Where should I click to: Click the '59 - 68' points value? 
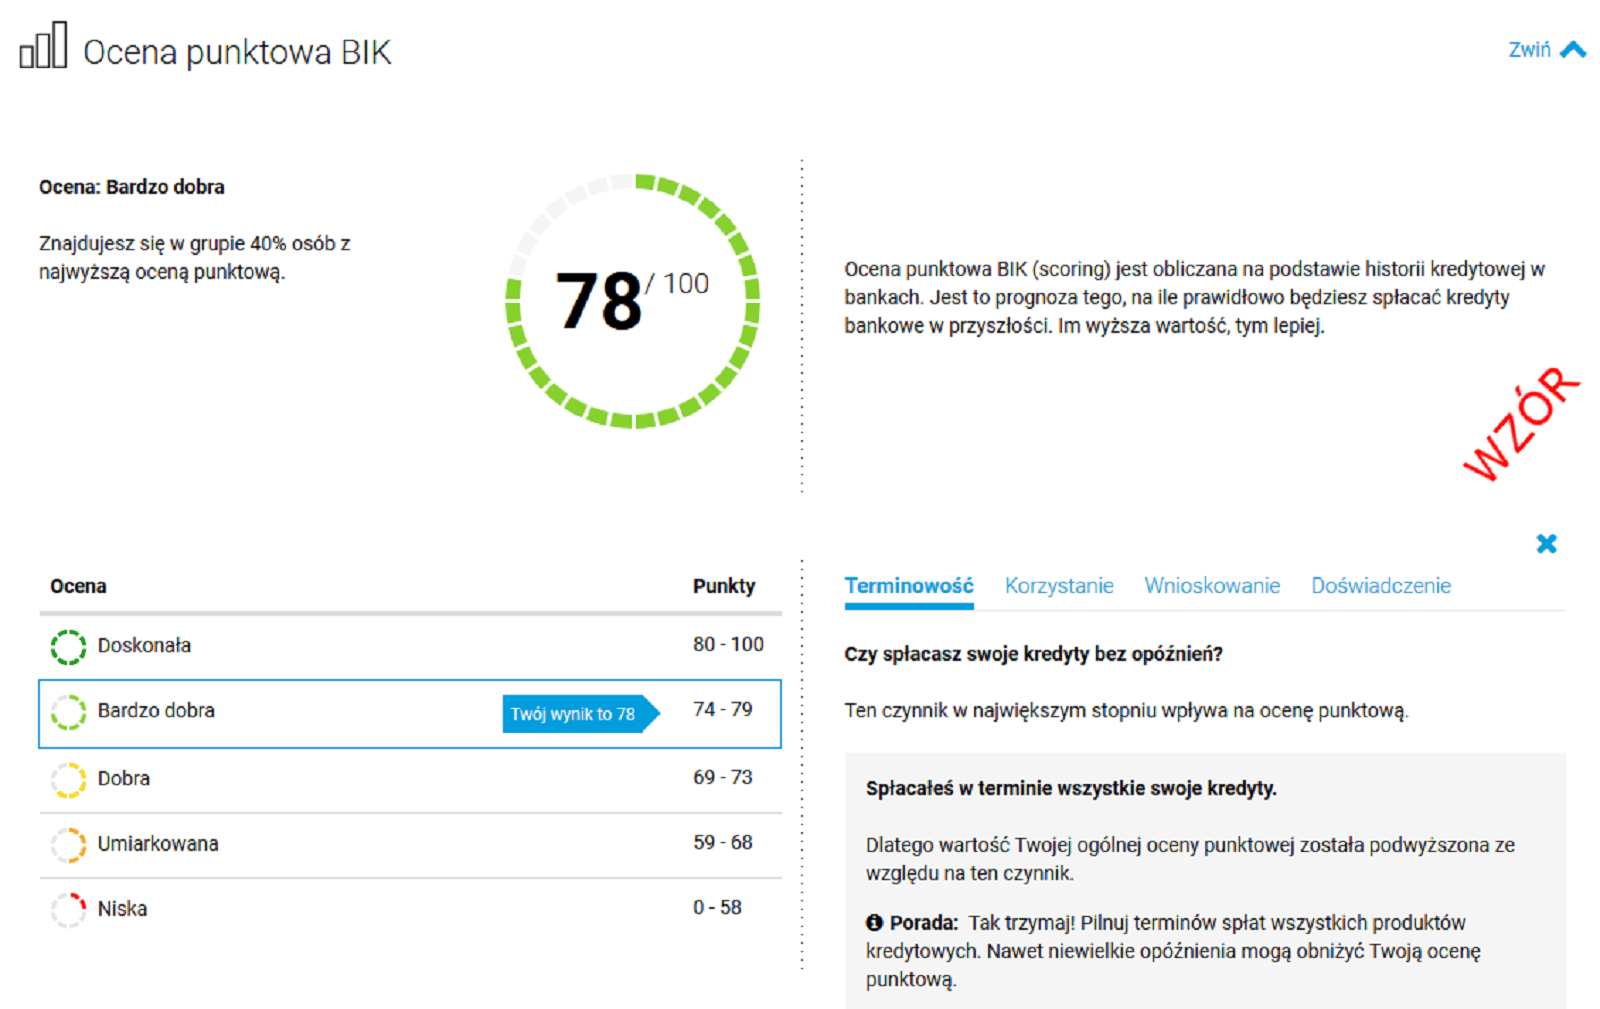pyautogui.click(x=722, y=842)
